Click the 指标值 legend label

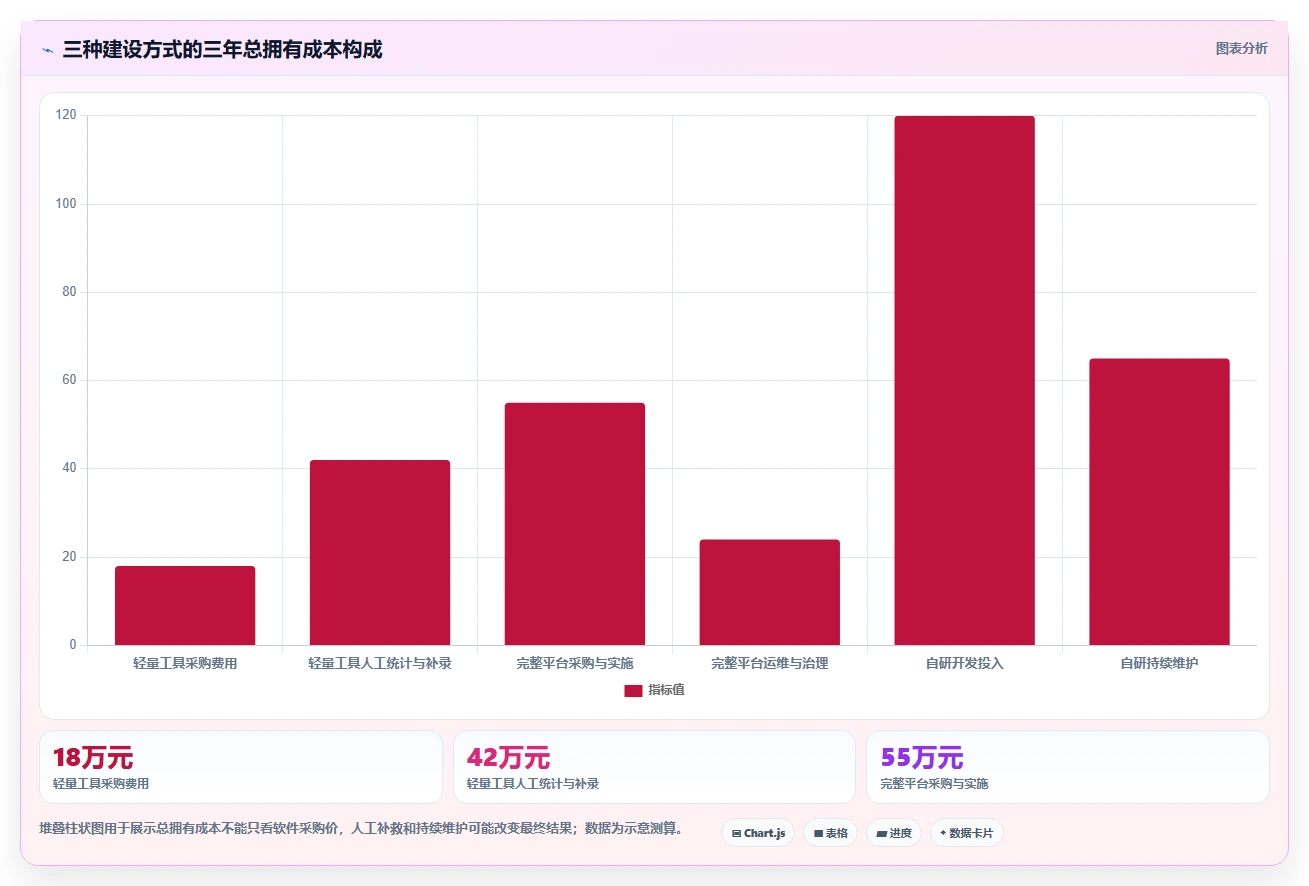666,690
